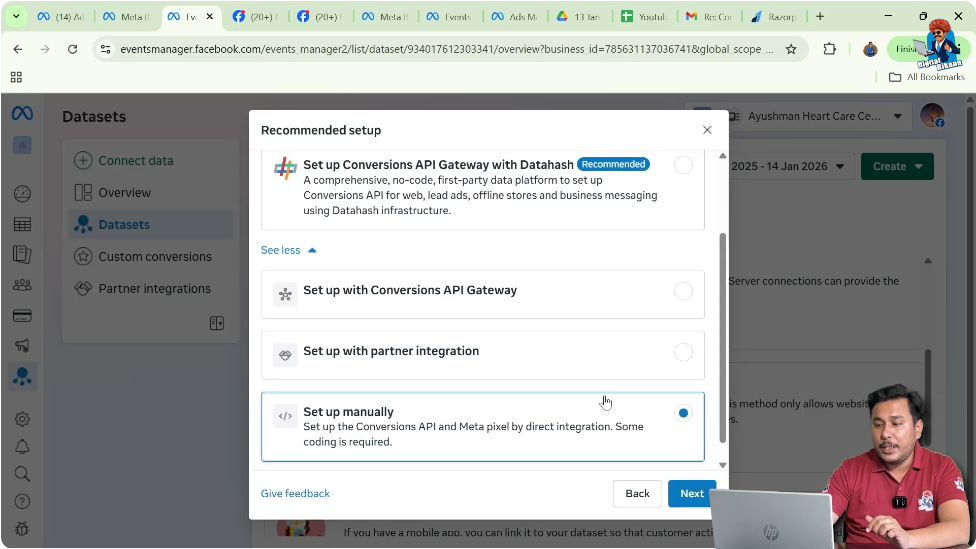
Task: Open the browser extensions puzzle icon
Action: 829,49
